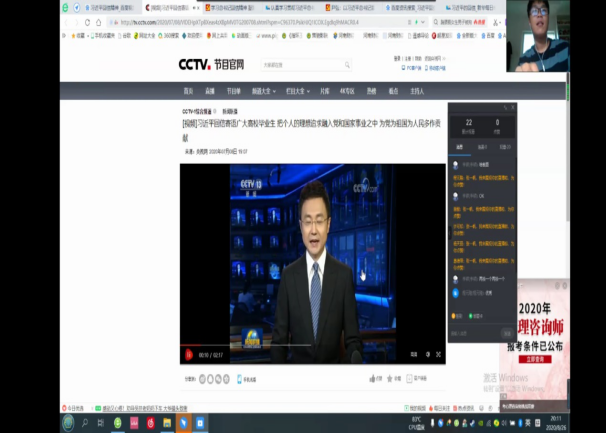Click the video player volume icon
Image resolution: width=606 pixels, height=433 pixels.
428,355
